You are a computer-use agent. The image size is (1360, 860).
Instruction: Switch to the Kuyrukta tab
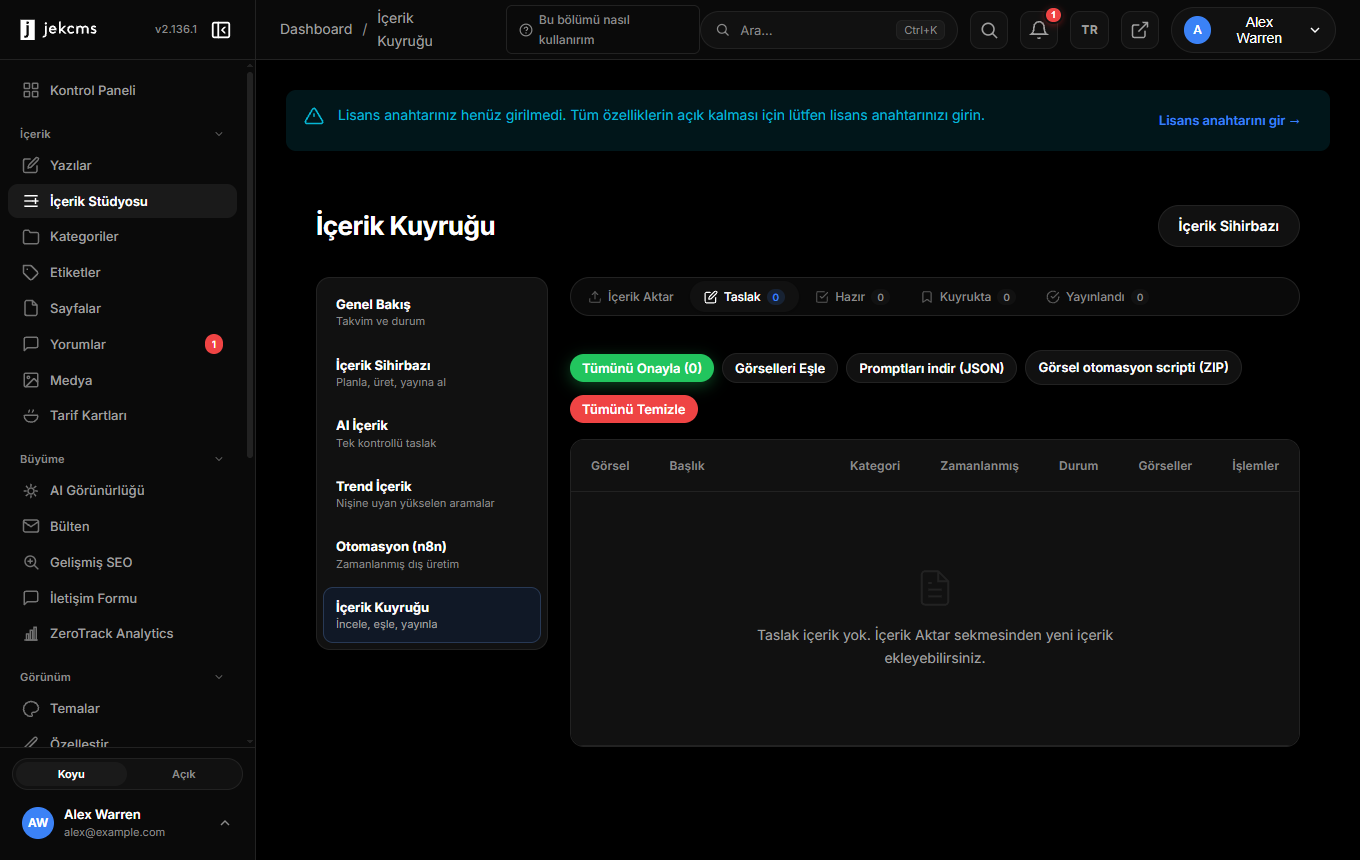(967, 297)
